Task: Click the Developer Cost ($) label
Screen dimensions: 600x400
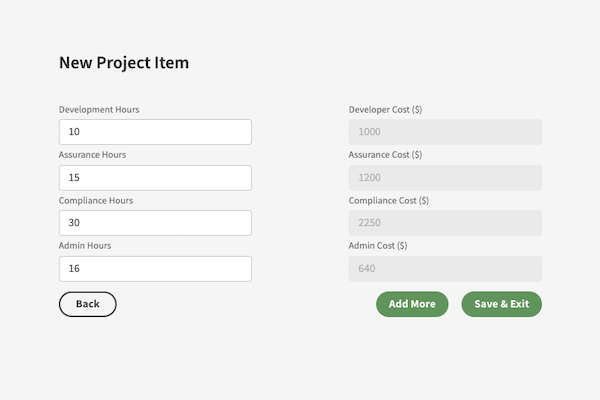Action: (x=385, y=109)
